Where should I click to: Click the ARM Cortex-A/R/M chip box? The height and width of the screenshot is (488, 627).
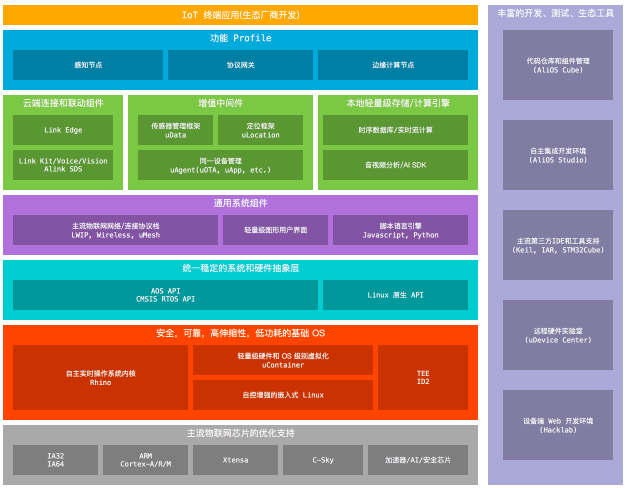(x=145, y=460)
